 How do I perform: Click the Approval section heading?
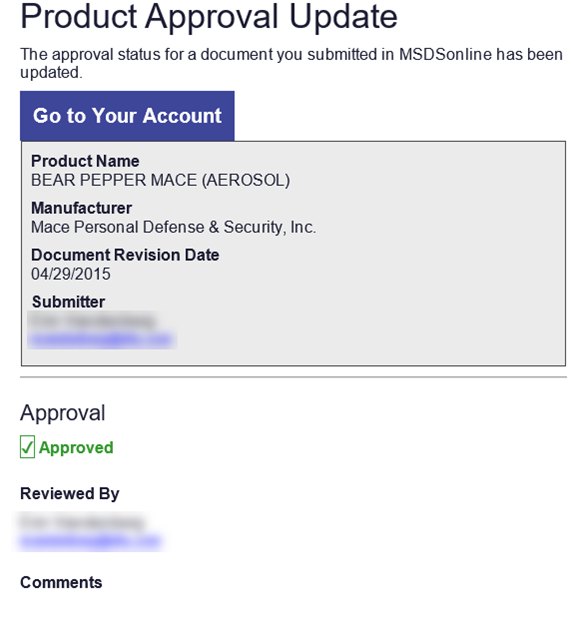pos(63,413)
